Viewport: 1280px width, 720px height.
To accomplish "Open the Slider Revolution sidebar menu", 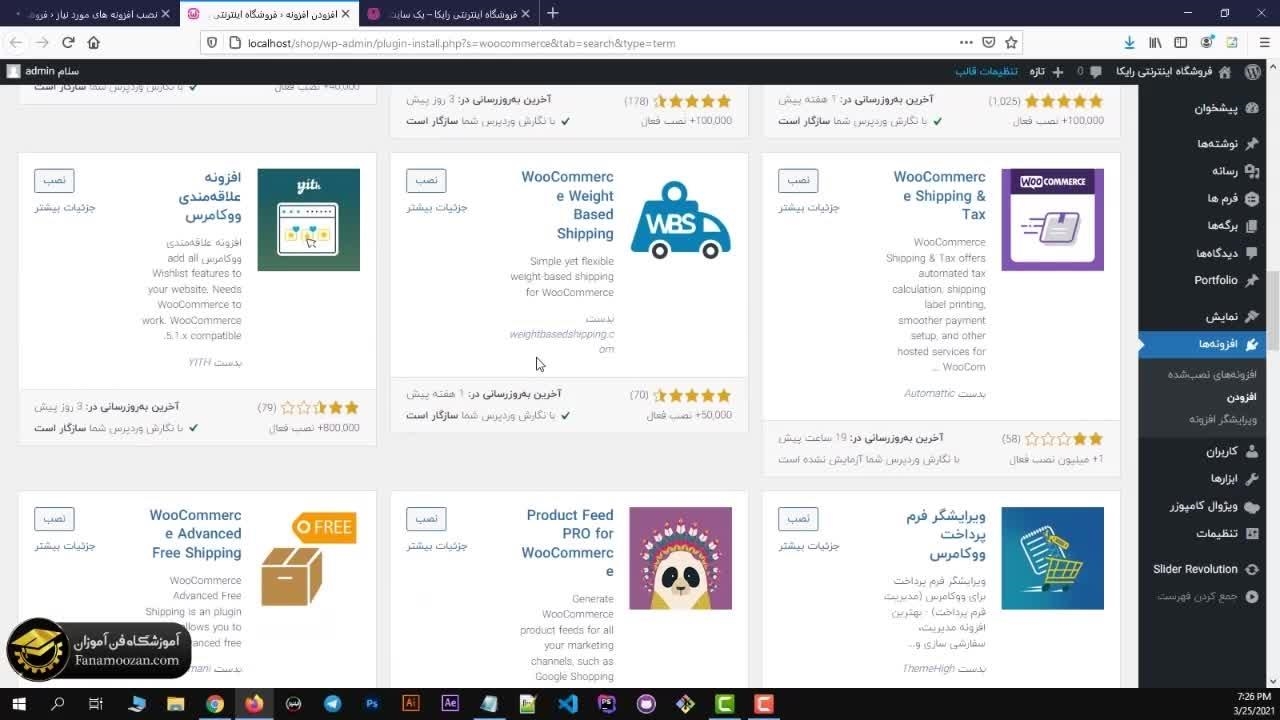I will coord(1195,569).
